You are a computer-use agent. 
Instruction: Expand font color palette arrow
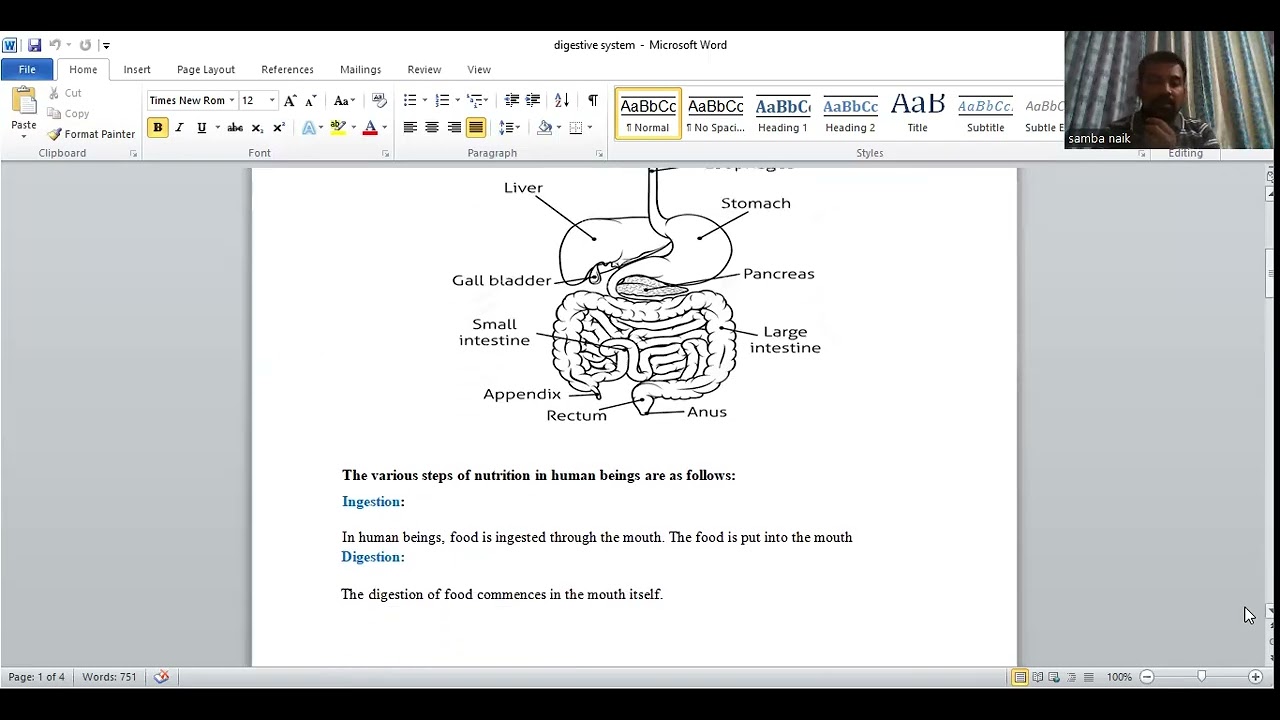pyautogui.click(x=384, y=127)
